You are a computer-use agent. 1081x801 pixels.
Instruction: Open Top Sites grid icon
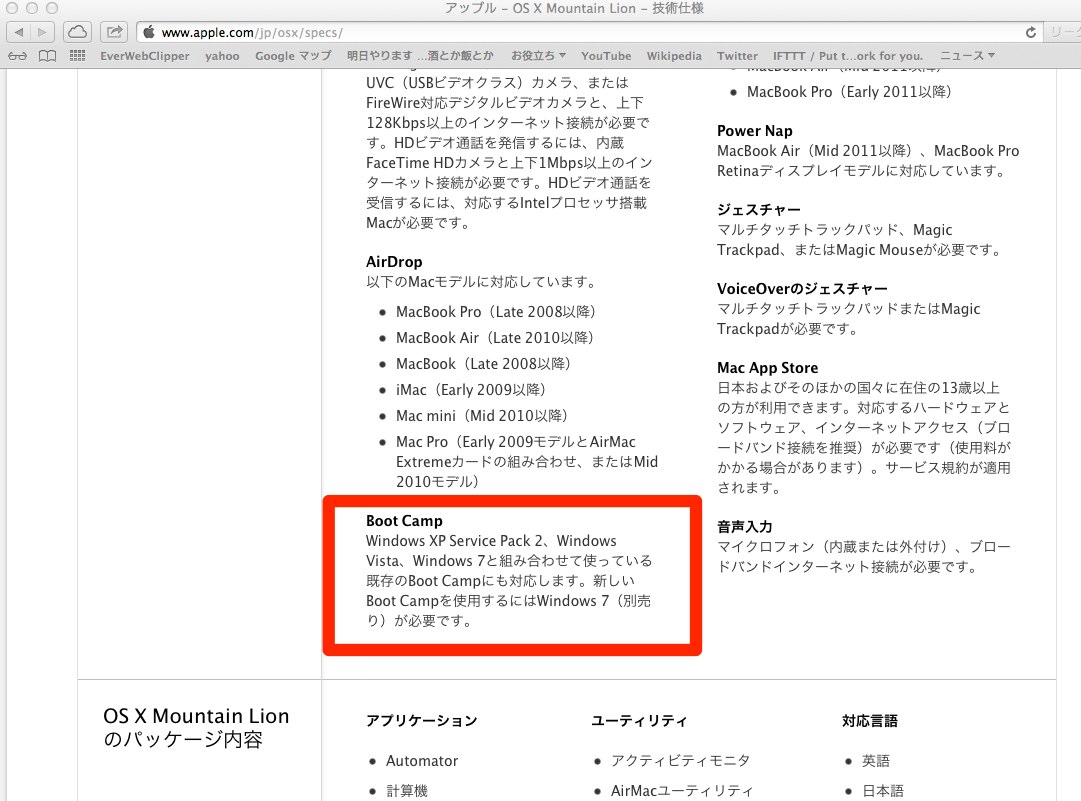pos(77,56)
